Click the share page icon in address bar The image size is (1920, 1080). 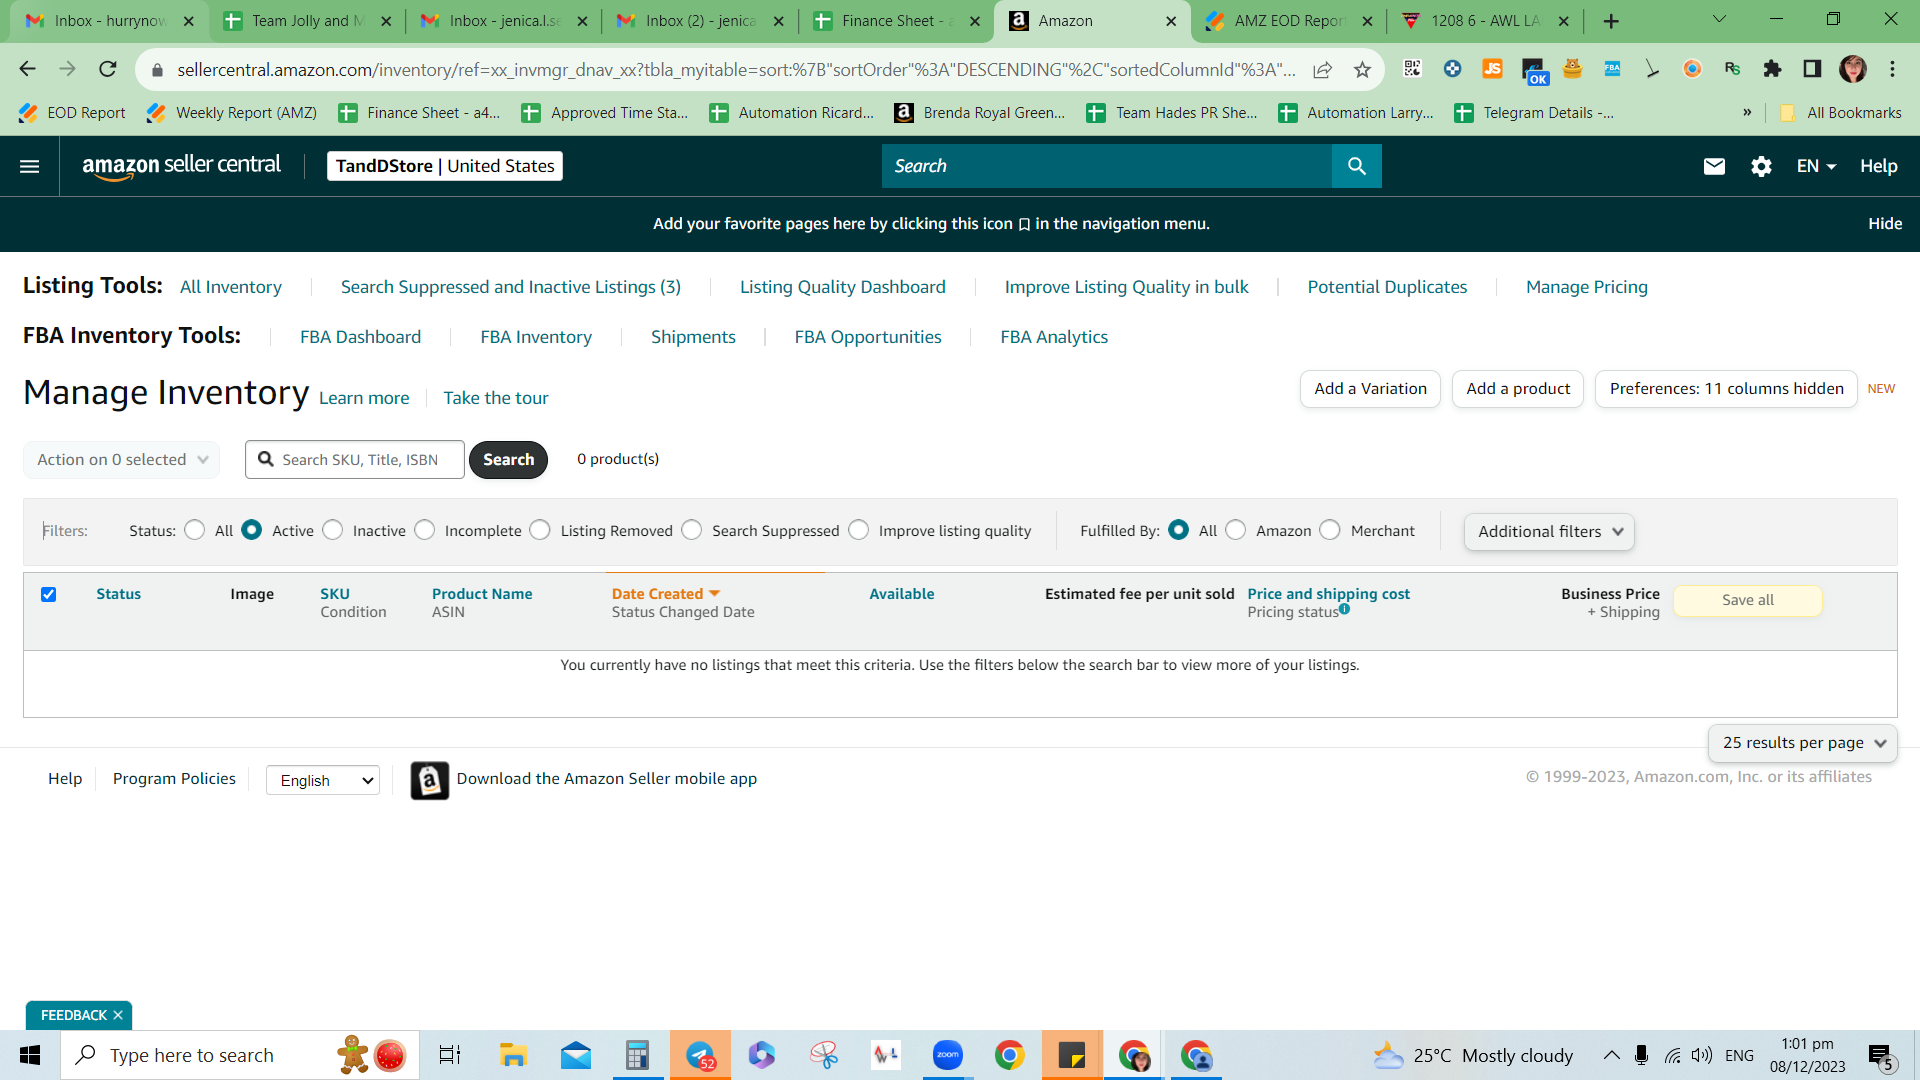(1322, 69)
